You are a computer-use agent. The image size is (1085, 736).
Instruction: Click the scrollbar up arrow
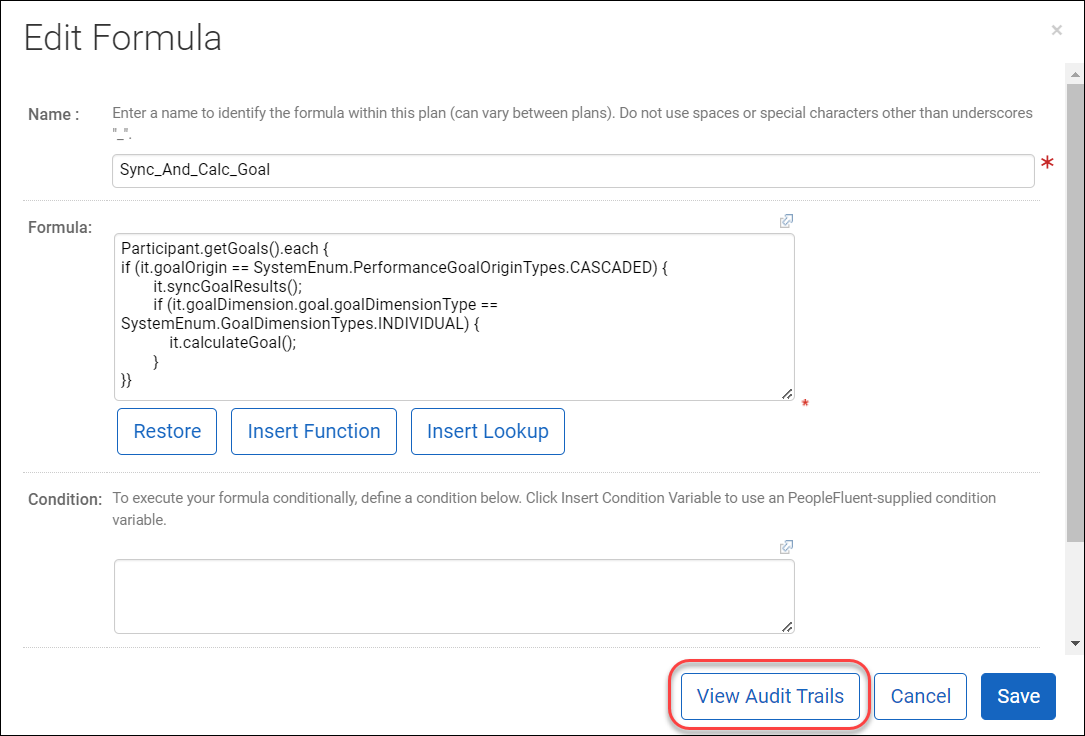(x=1075, y=74)
